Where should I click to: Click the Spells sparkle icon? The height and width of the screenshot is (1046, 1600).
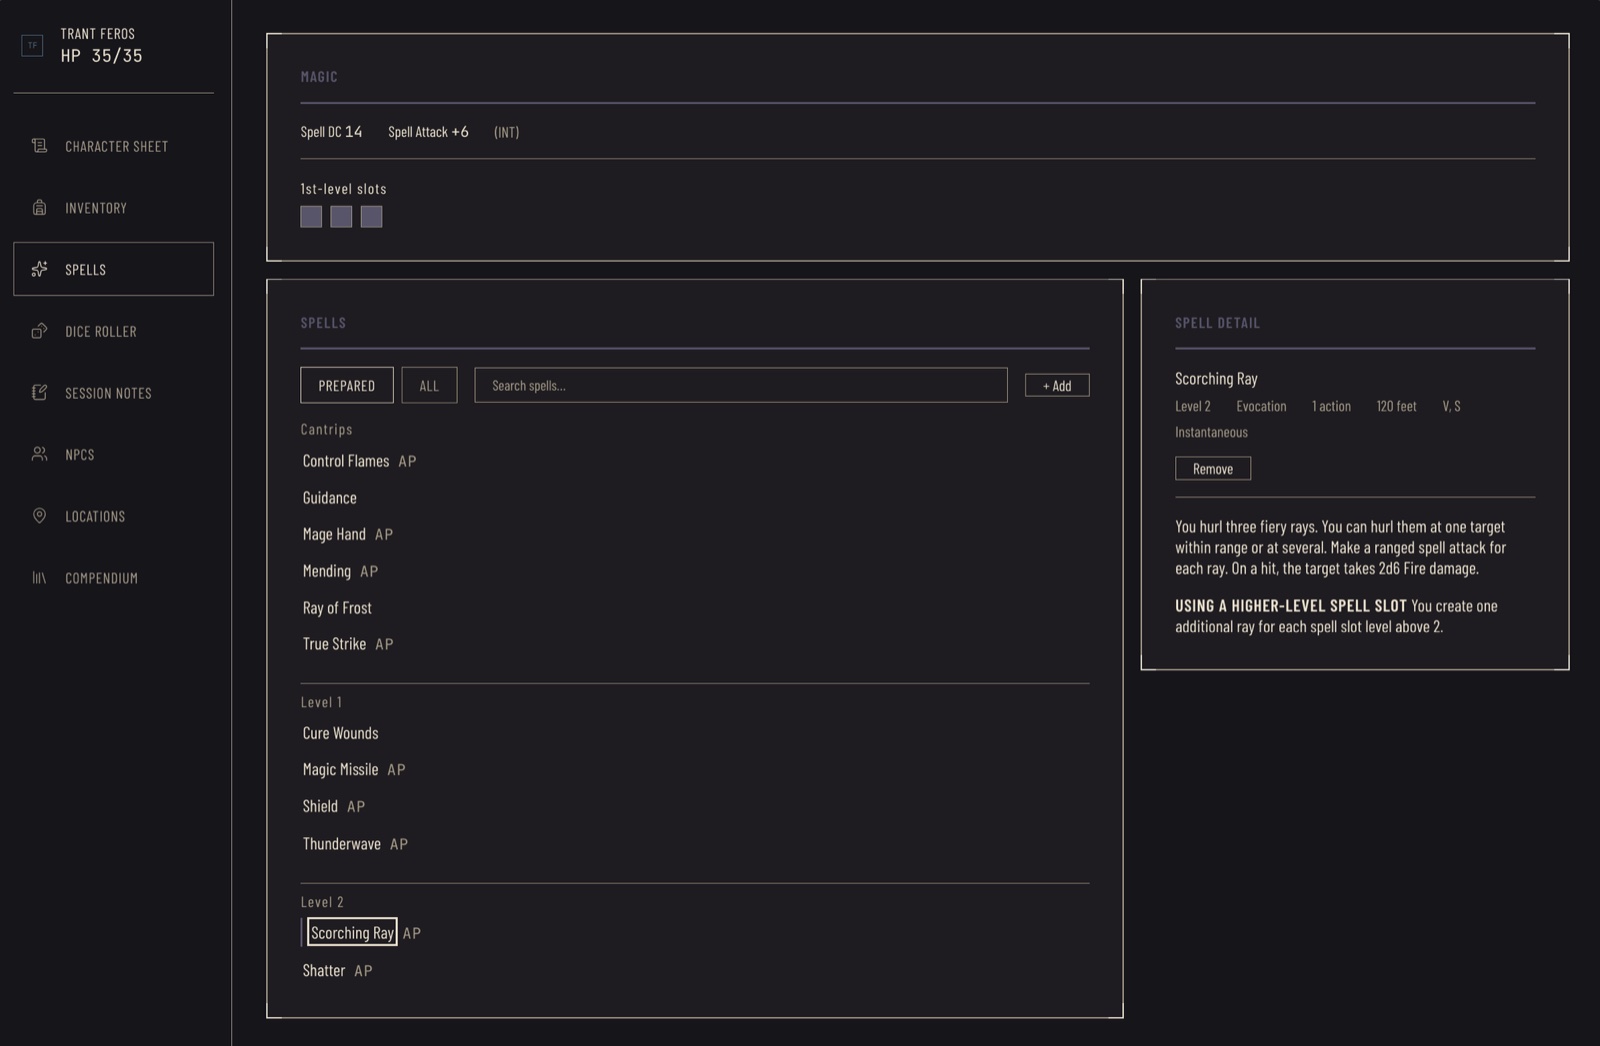[39, 269]
